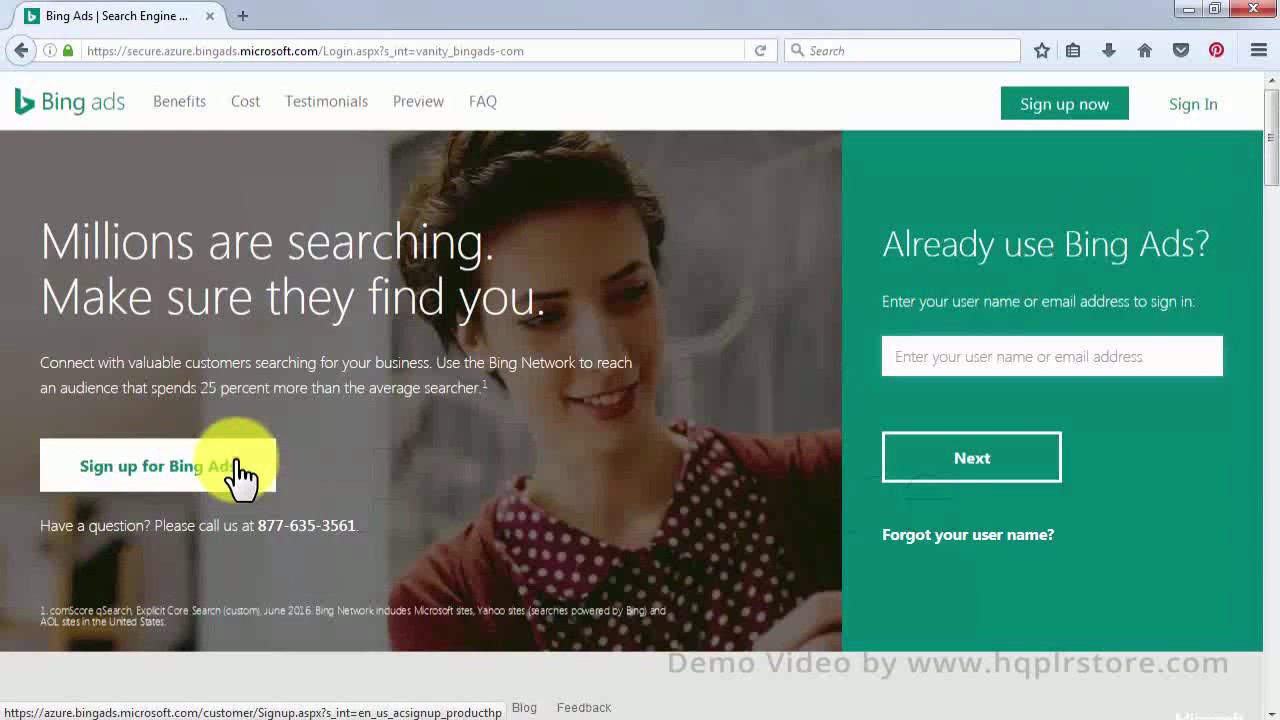
Task: Focus the user name or email field
Action: [1052, 357]
